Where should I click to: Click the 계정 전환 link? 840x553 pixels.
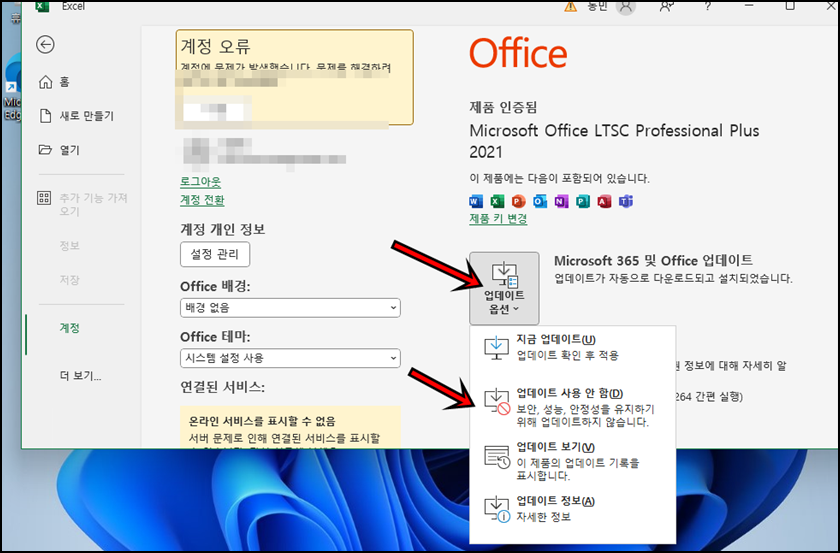point(202,200)
